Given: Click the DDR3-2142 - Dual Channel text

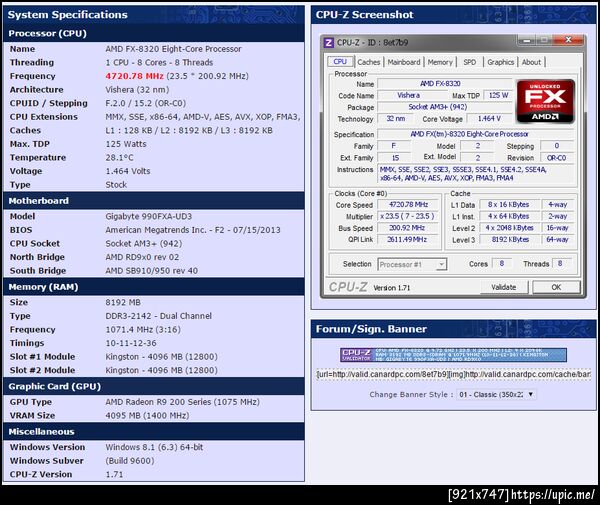Looking at the screenshot, I should coord(158,316).
